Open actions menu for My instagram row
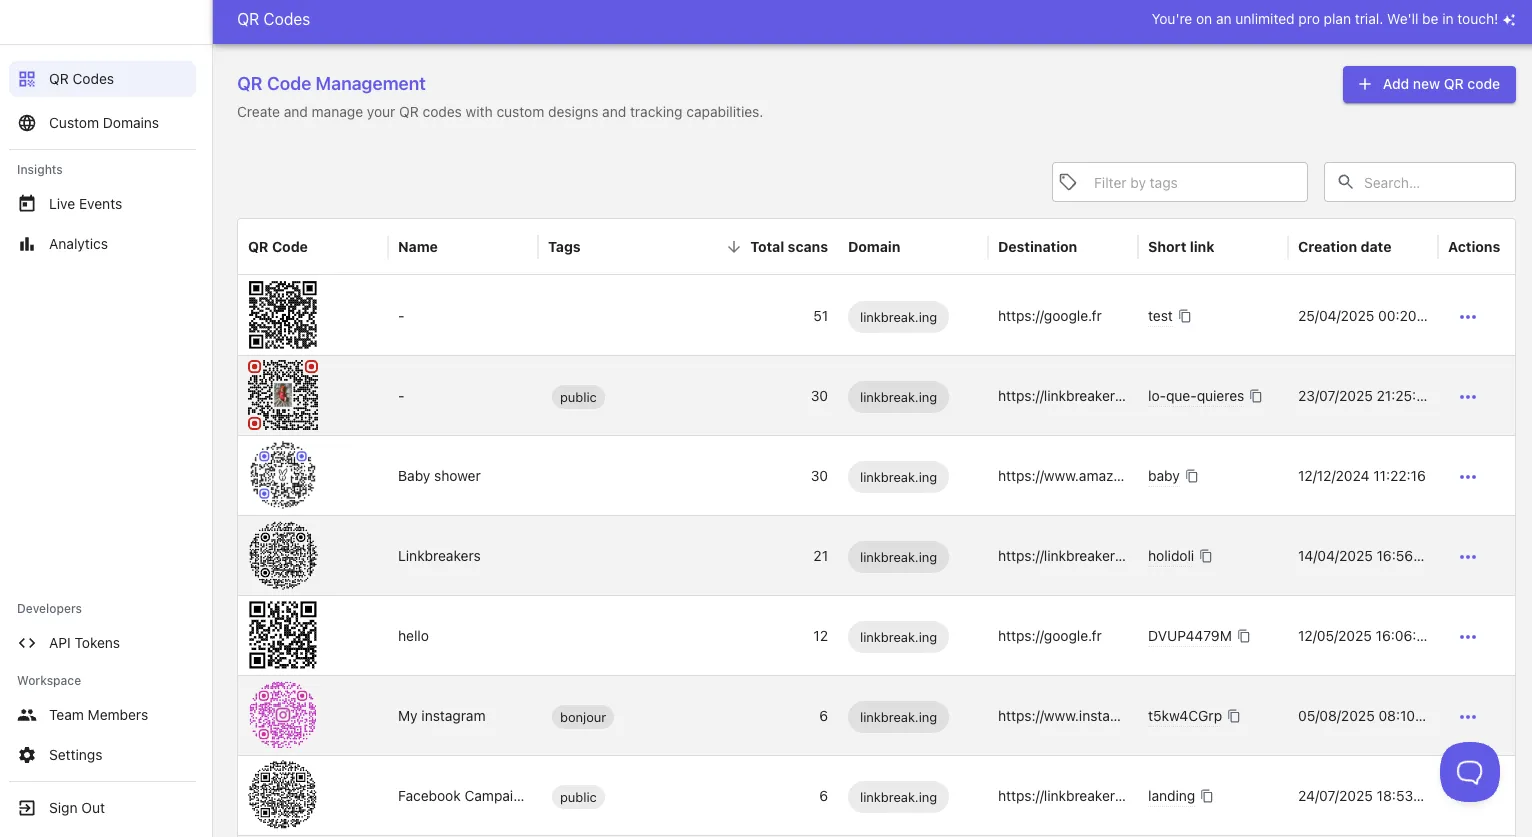The image size is (1532, 837). pyautogui.click(x=1468, y=717)
